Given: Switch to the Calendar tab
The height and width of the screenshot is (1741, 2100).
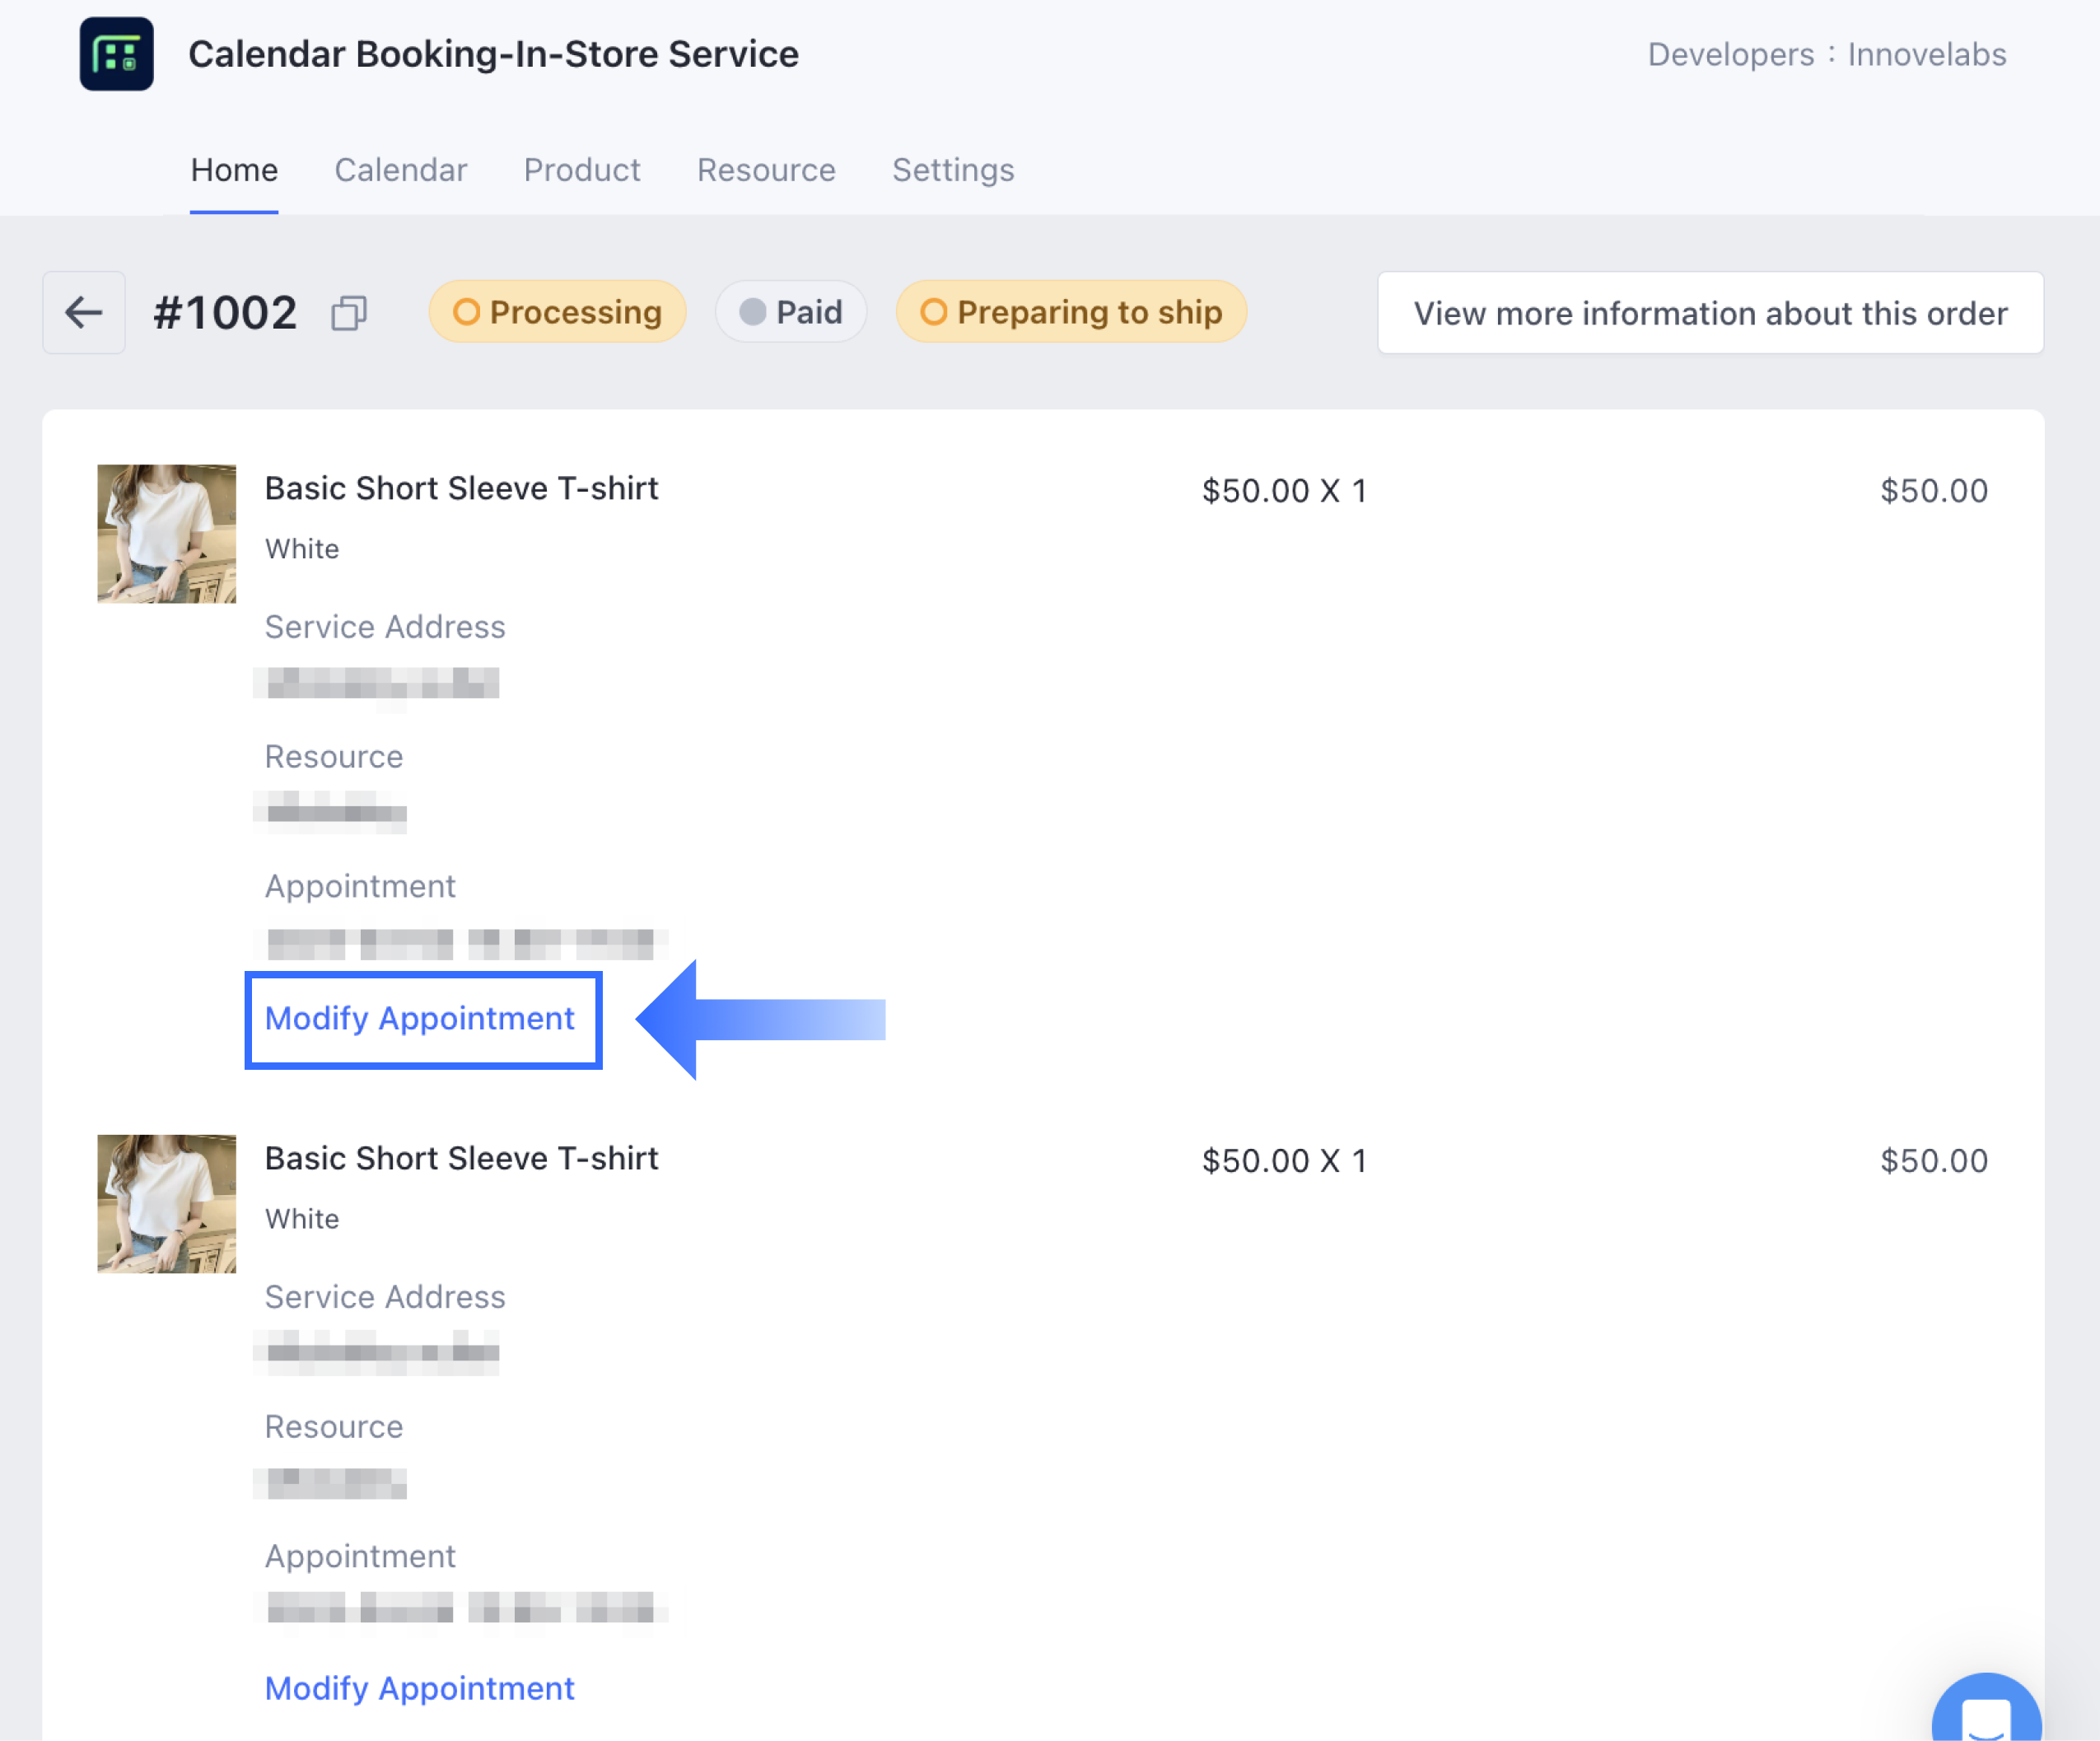Looking at the screenshot, I should [400, 170].
